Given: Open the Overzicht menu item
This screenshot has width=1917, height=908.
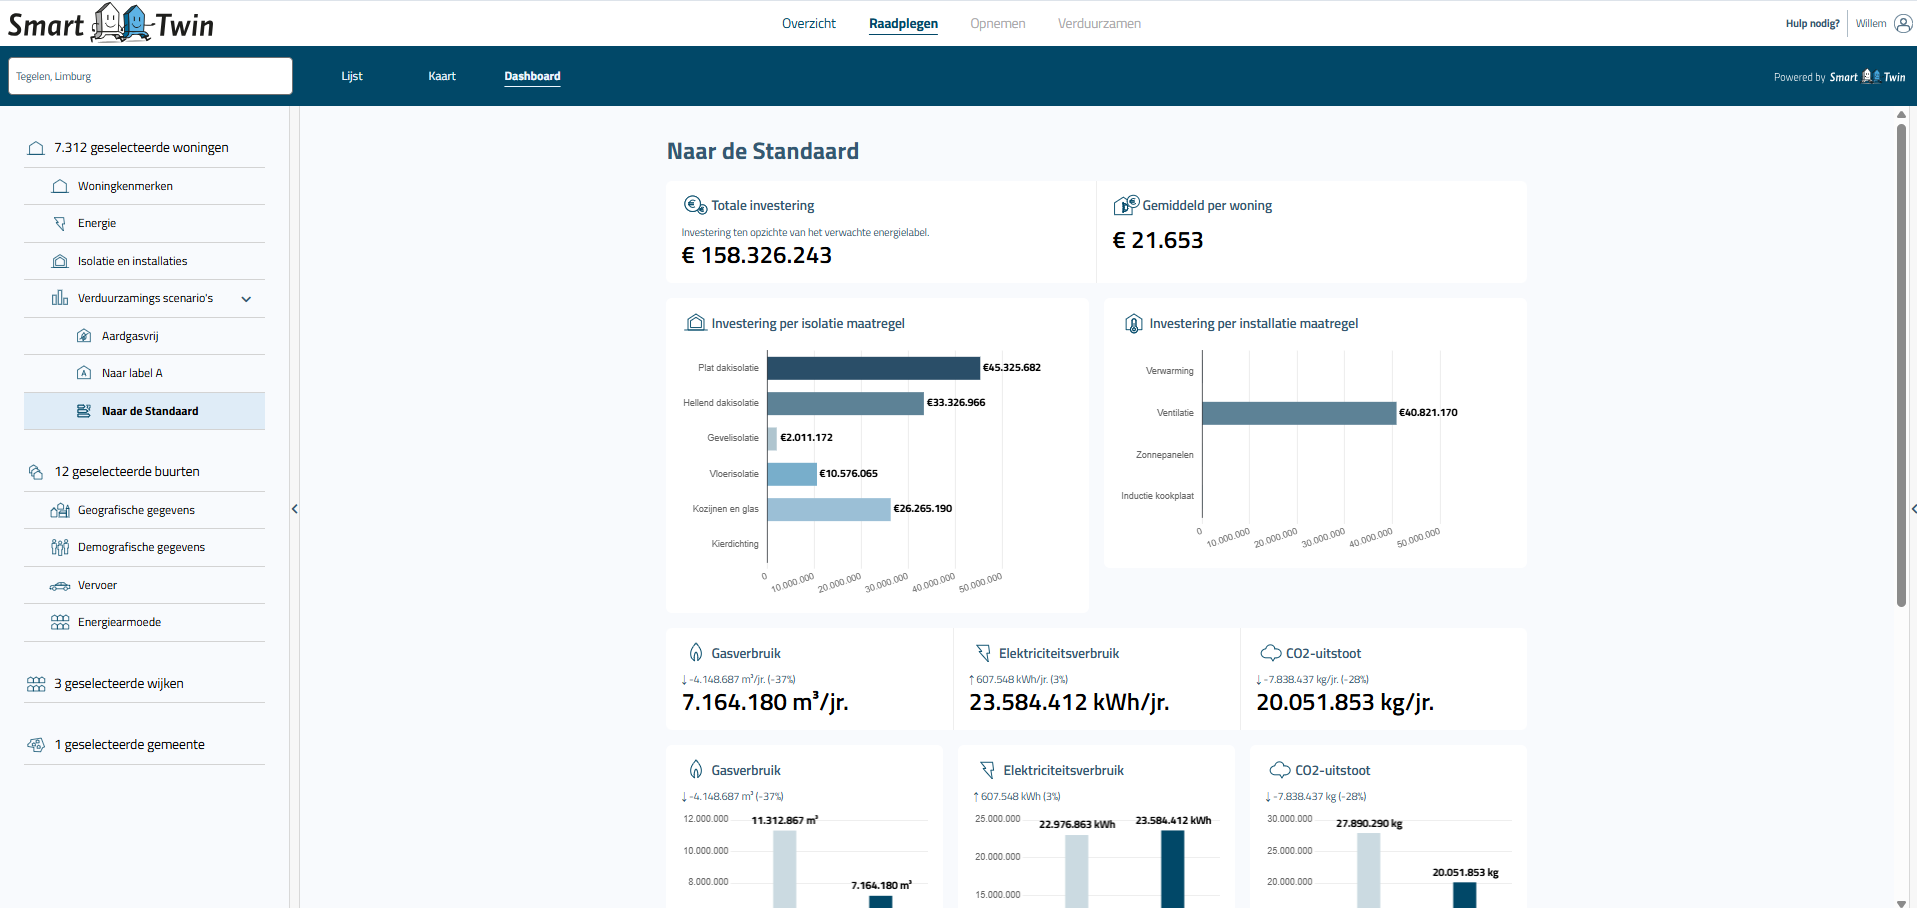Looking at the screenshot, I should click(x=808, y=23).
